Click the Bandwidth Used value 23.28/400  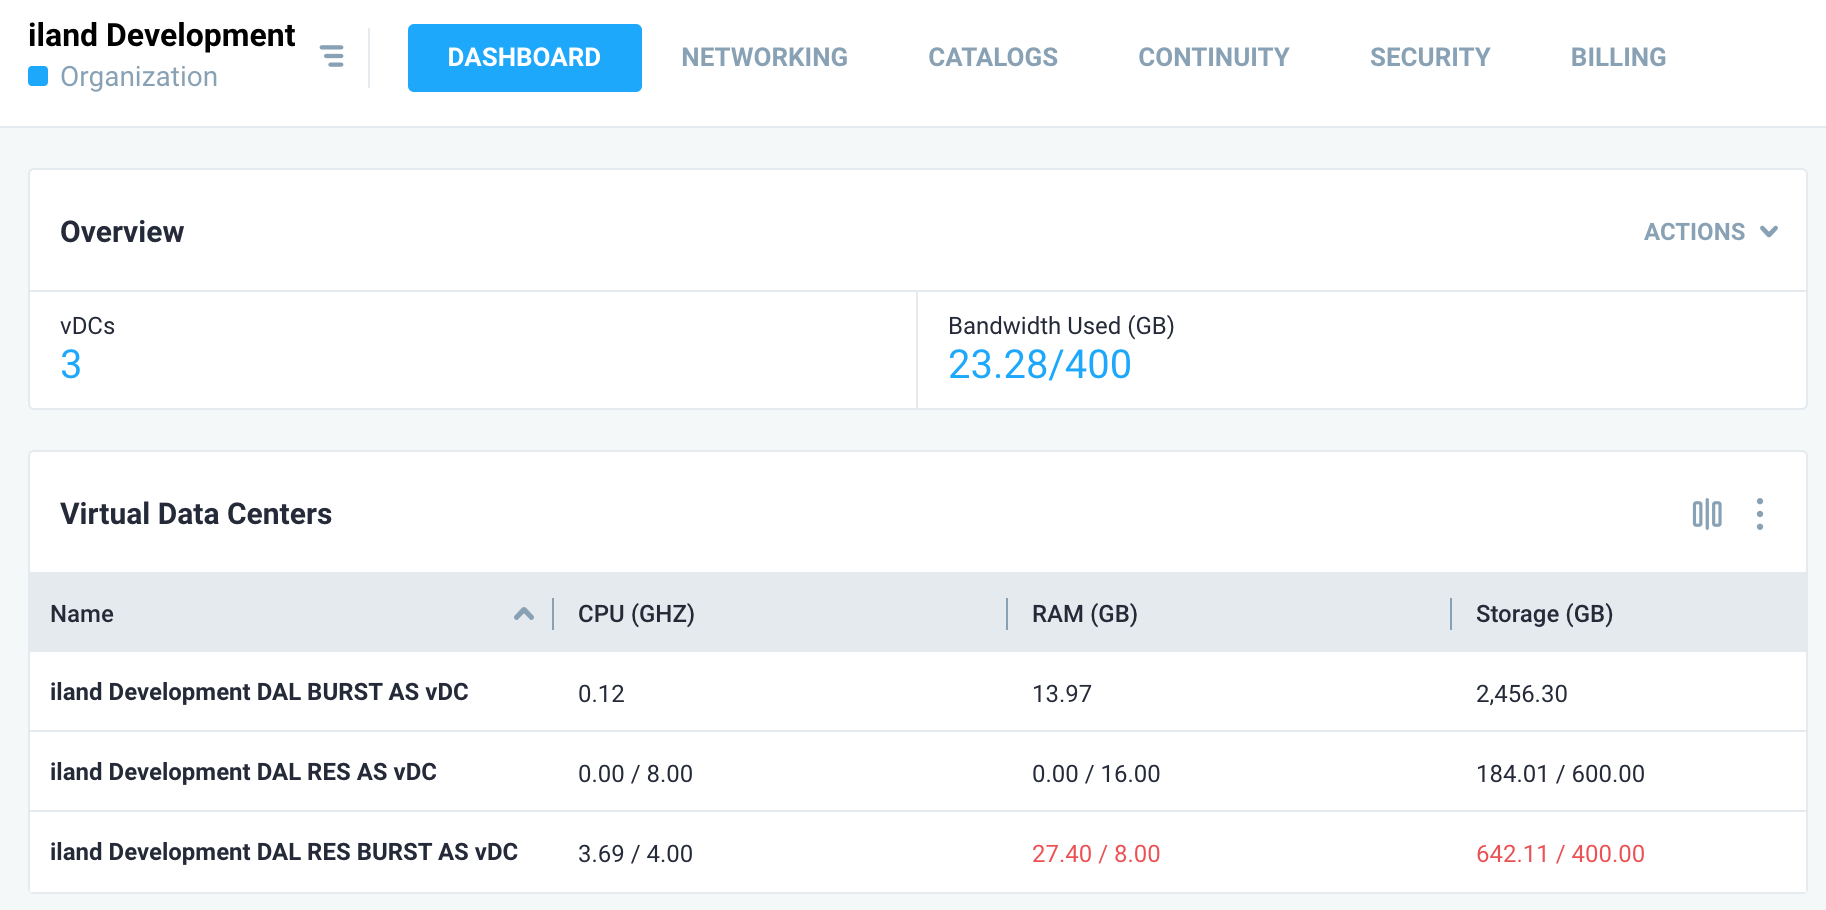1039,365
